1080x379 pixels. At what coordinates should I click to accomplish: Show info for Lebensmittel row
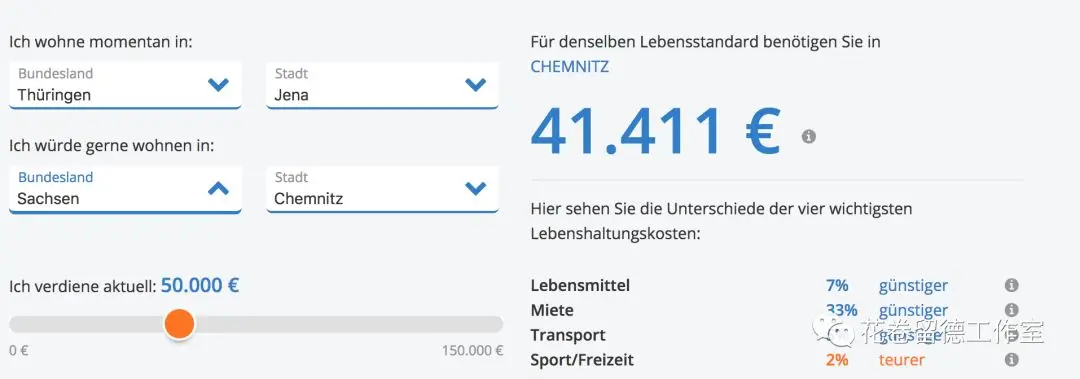(x=1011, y=285)
